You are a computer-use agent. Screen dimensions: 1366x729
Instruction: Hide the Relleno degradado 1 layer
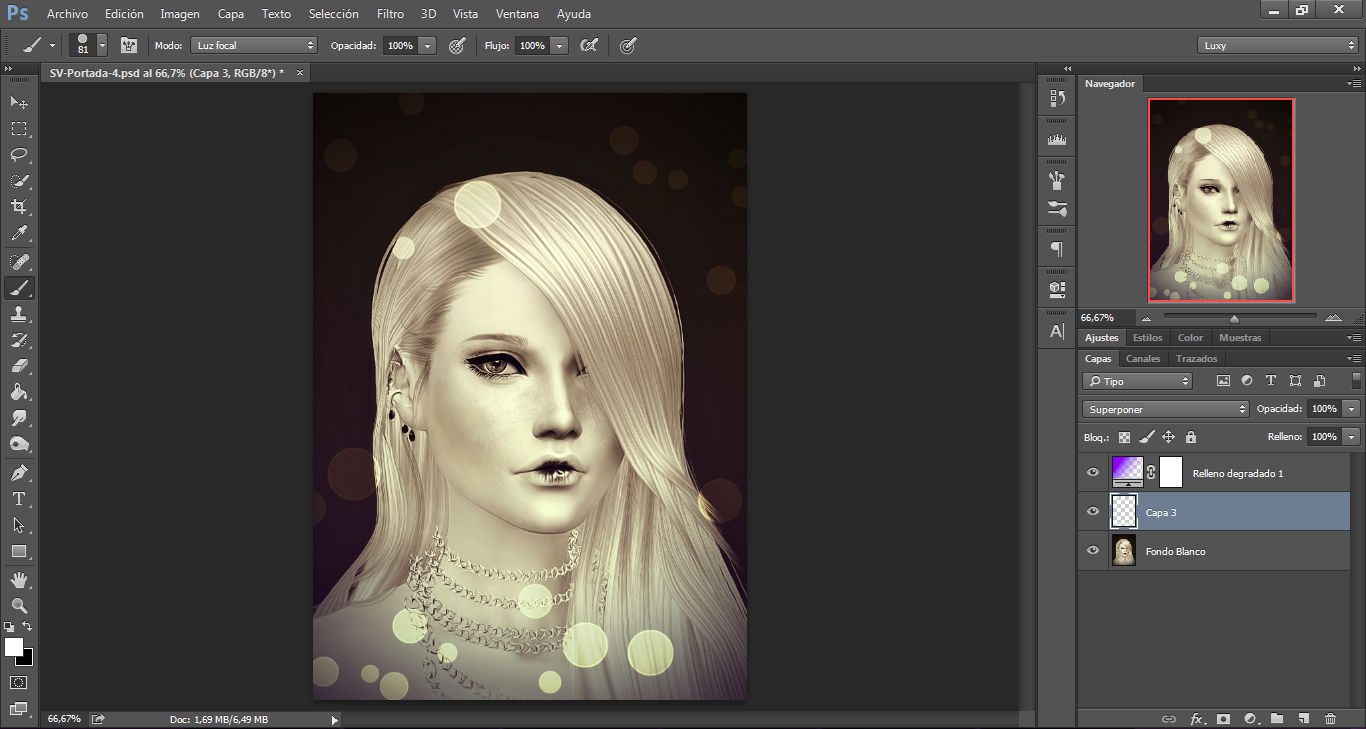click(1093, 472)
